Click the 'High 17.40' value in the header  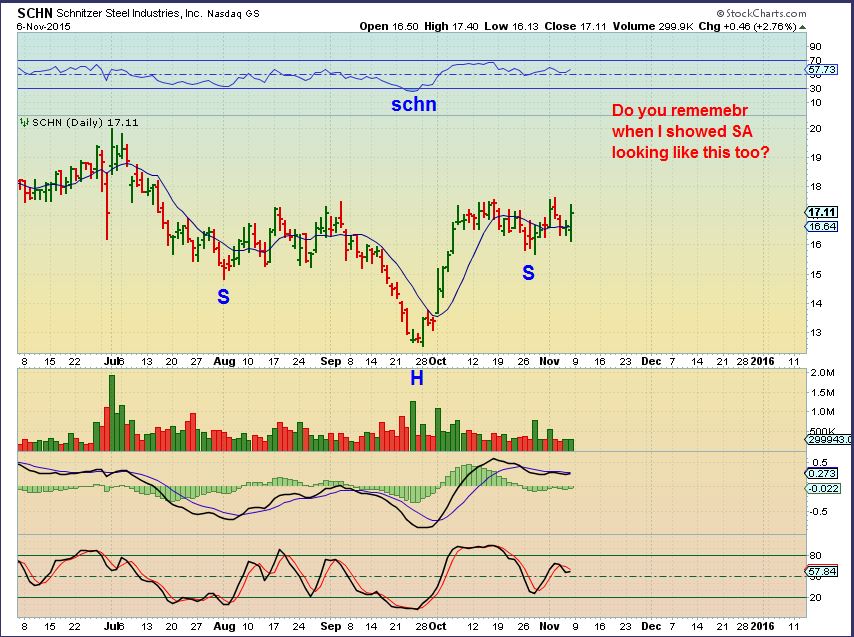click(x=451, y=26)
